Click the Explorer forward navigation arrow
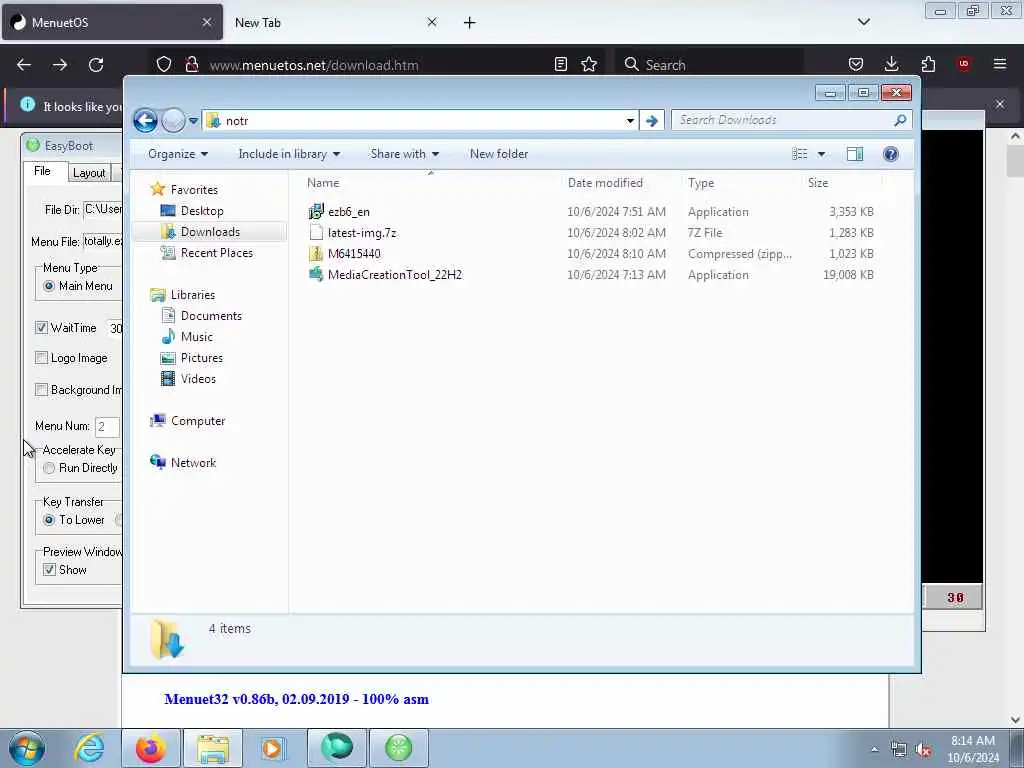 tap(173, 120)
